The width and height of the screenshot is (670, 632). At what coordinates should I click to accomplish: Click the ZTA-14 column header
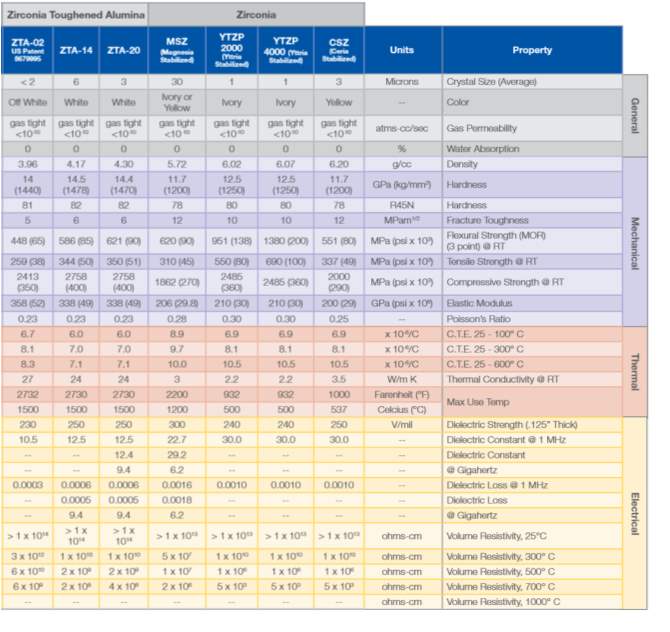pyautogui.click(x=75, y=50)
